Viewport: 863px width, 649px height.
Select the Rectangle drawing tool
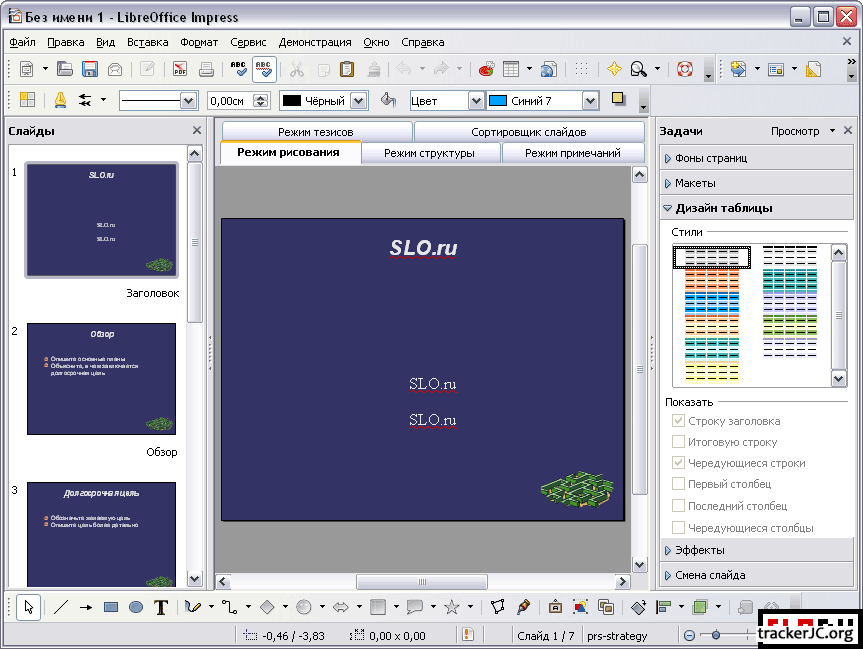[x=111, y=607]
